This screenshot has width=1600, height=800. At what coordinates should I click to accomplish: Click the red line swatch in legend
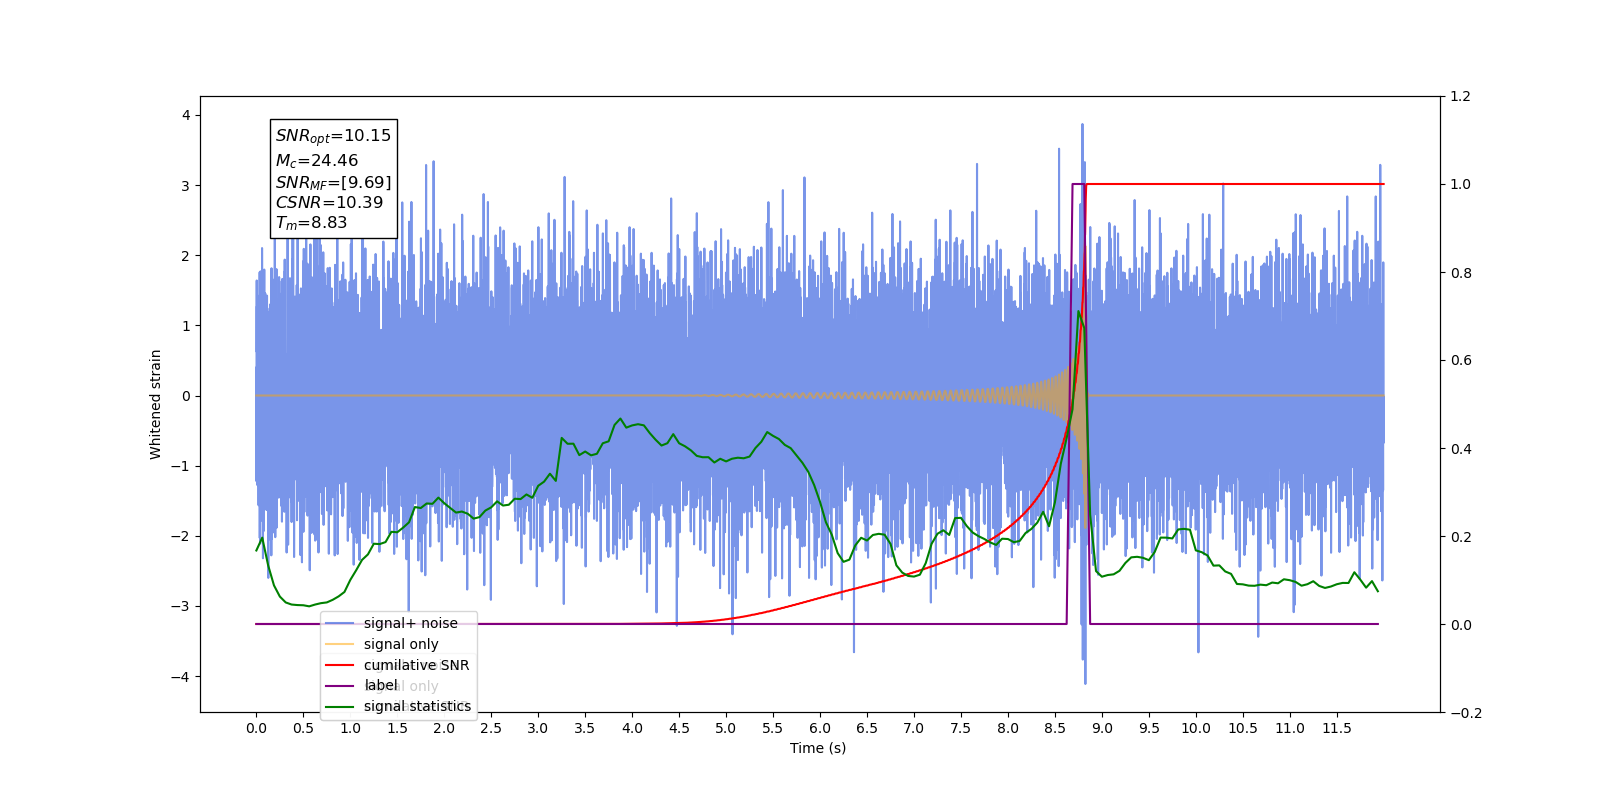coord(340,665)
